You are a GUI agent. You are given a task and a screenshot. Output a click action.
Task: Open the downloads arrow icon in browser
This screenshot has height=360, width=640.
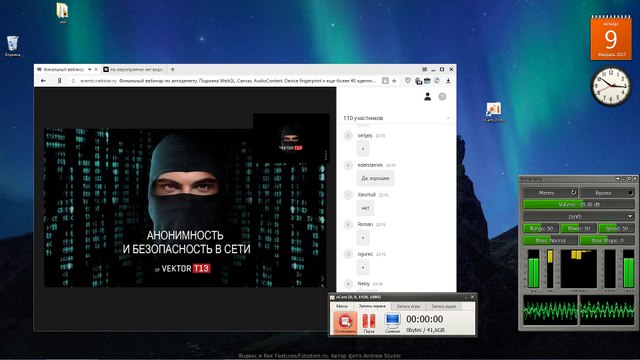(x=448, y=81)
